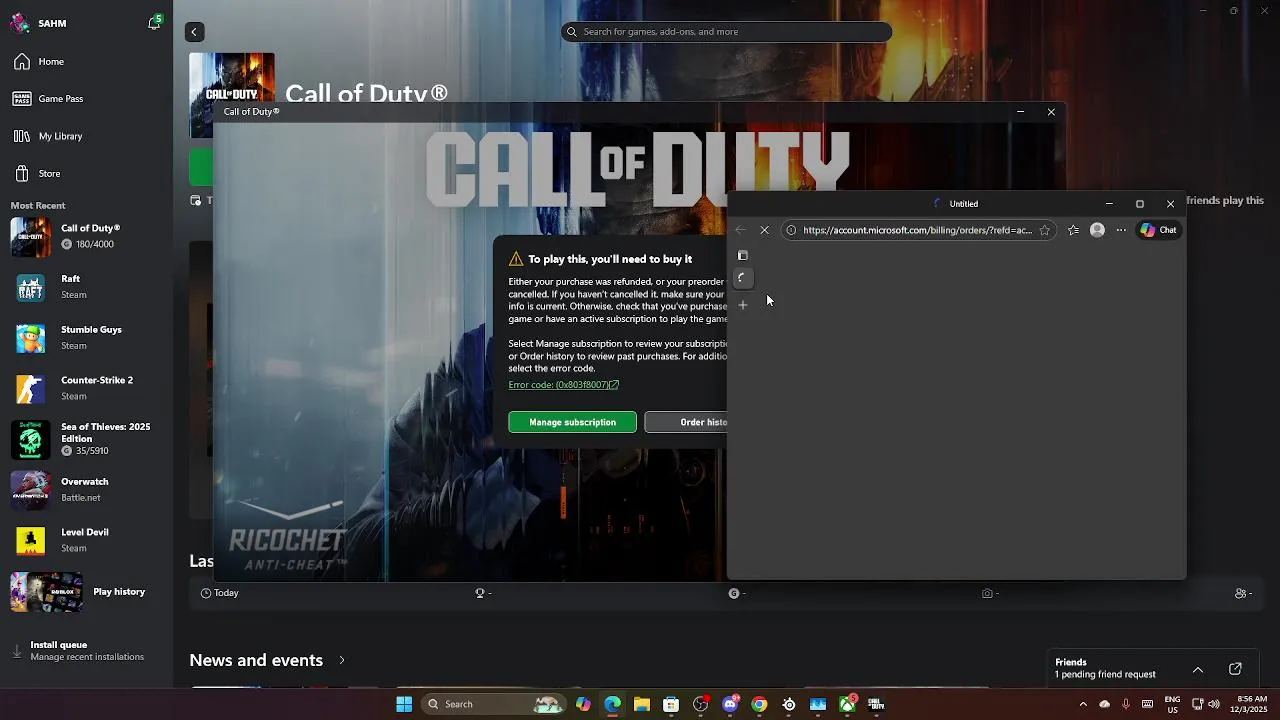Open Copilot from the taskbar
The height and width of the screenshot is (720, 1280).
point(583,704)
